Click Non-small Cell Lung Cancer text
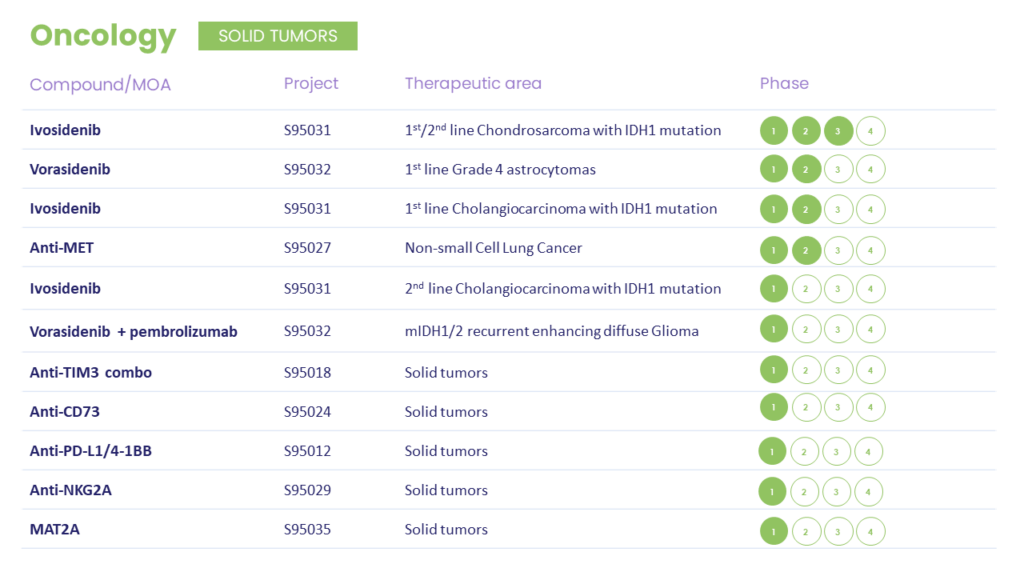This screenshot has width=1024, height=576. tap(493, 248)
